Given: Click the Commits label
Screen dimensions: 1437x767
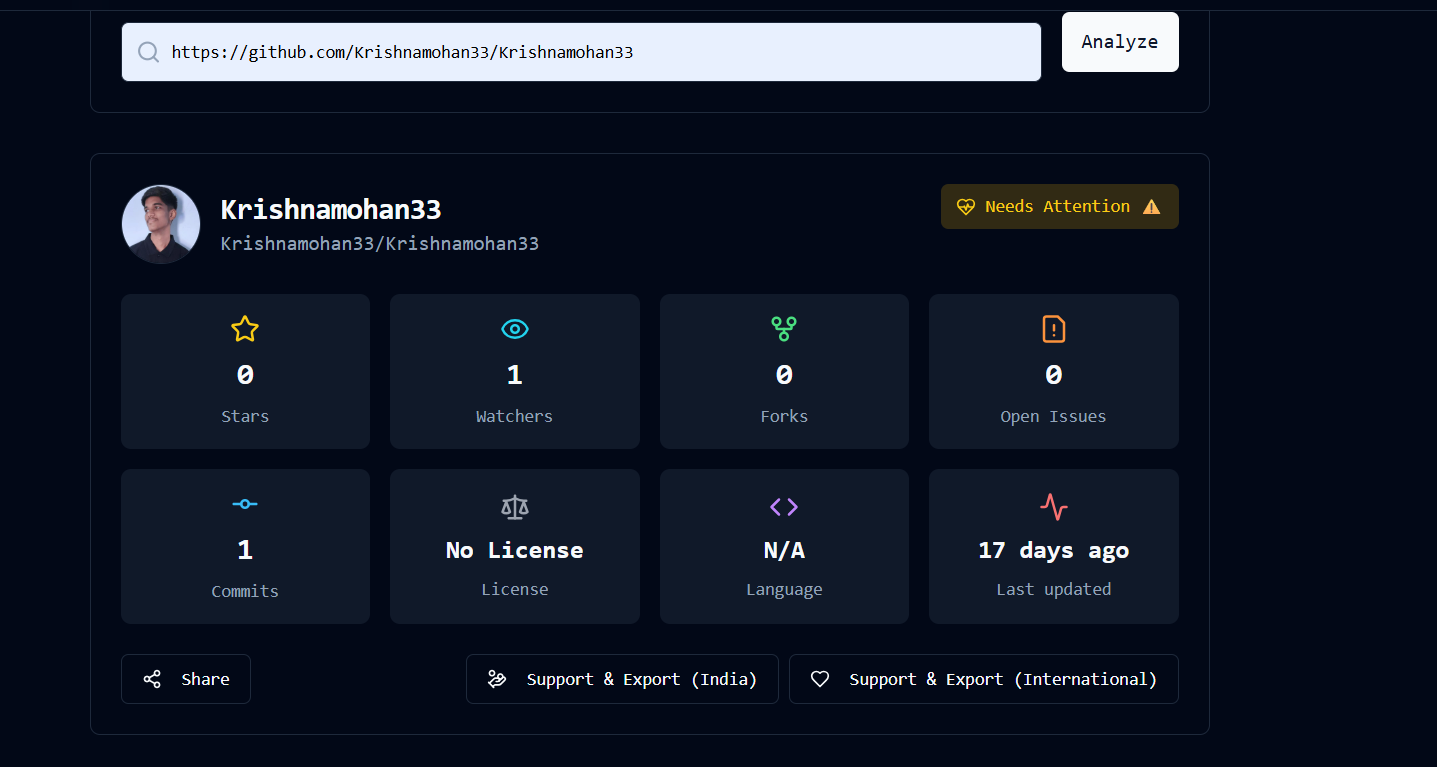Looking at the screenshot, I should 245,592.
